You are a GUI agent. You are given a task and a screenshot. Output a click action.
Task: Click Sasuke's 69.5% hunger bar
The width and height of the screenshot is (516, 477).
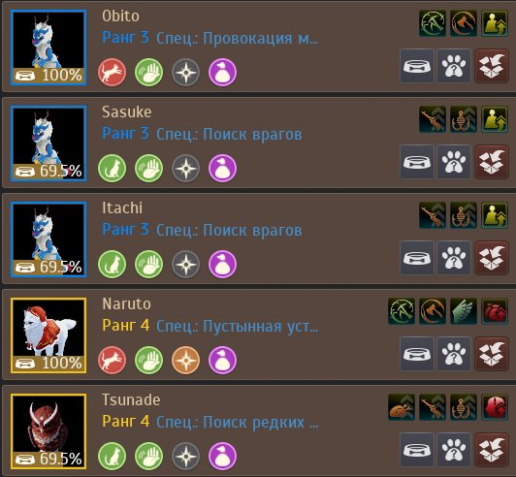click(49, 172)
